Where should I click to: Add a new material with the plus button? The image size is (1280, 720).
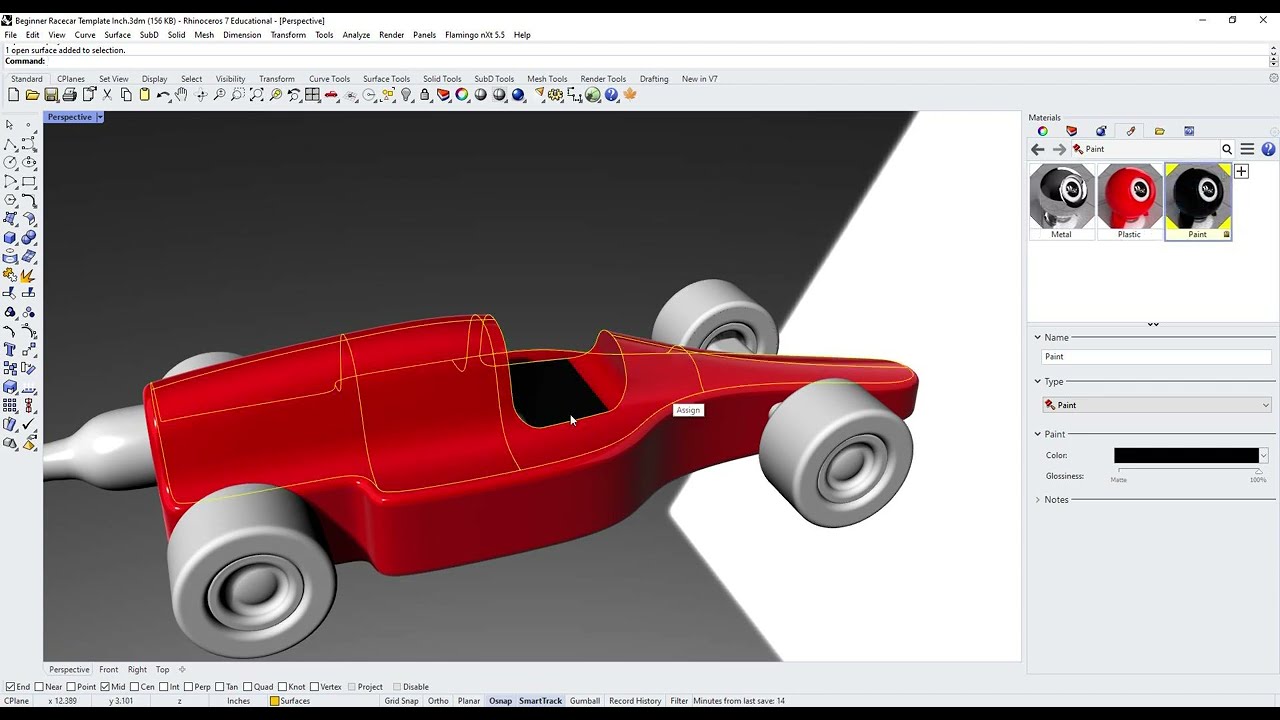coord(1241,172)
